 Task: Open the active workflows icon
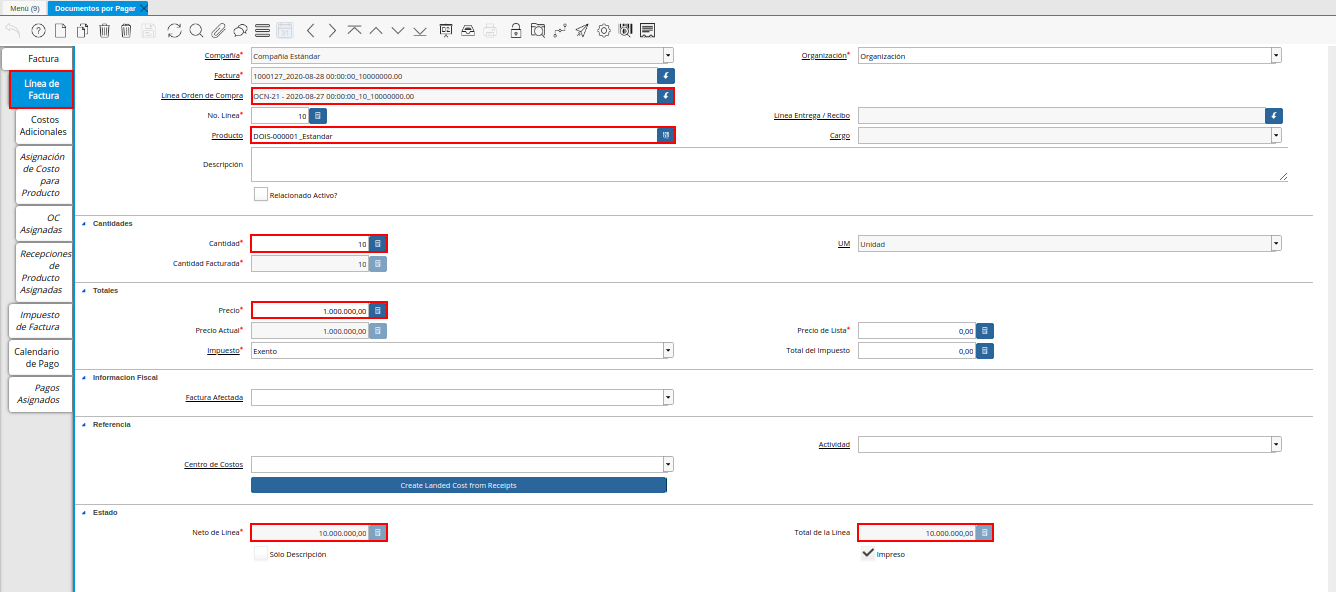coord(560,30)
